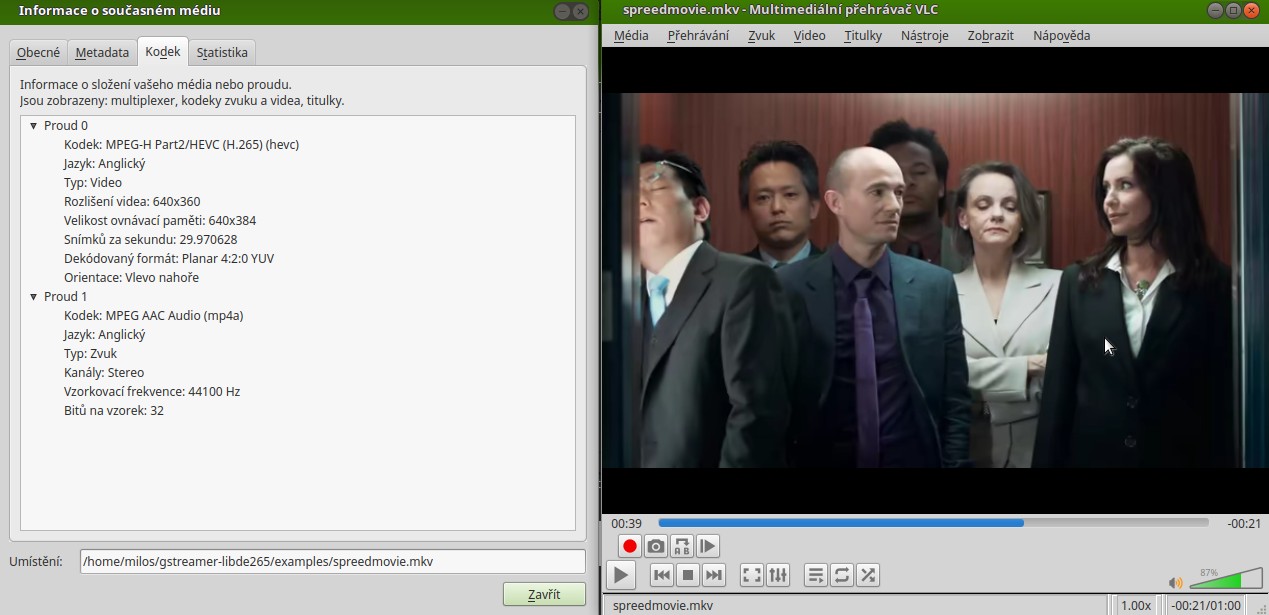This screenshot has width=1269, height=615.
Task: Open the Přehrávání menu
Action: coord(698,35)
